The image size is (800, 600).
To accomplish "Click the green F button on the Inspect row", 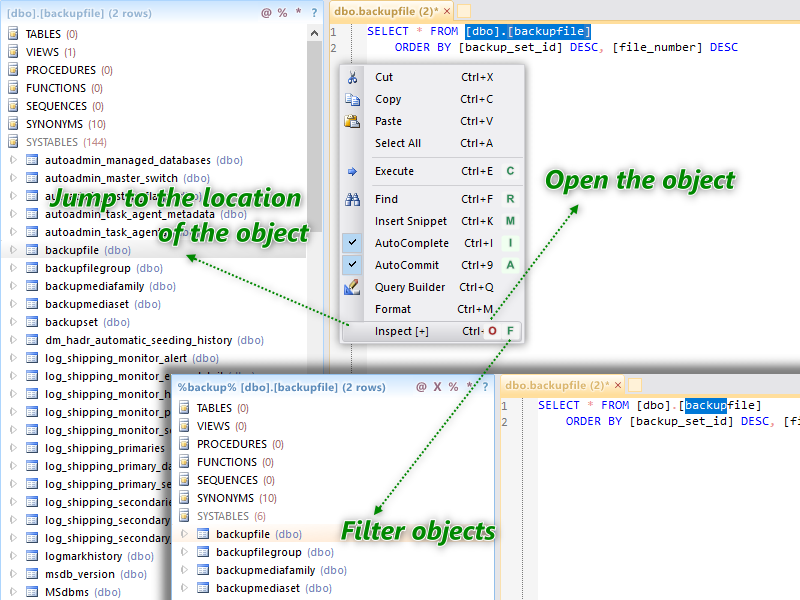I will [510, 331].
